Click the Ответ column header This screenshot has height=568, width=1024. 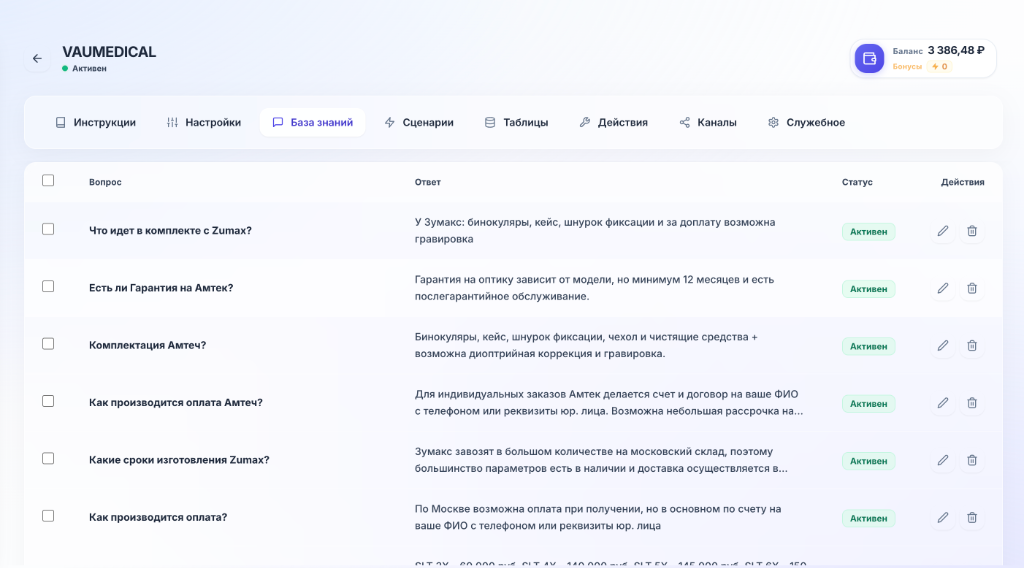(x=428, y=182)
